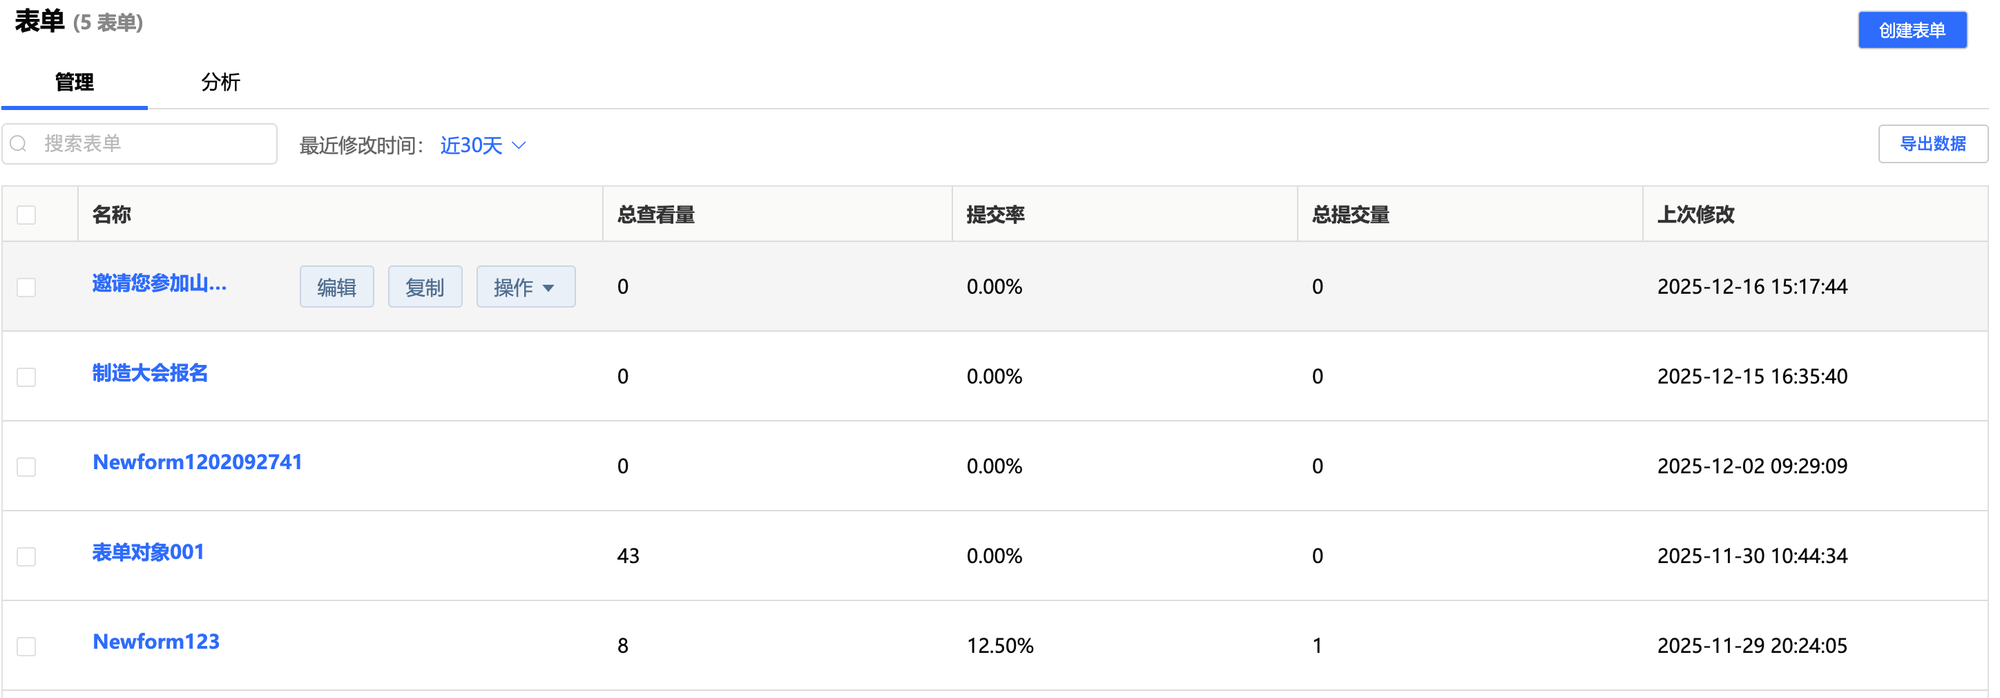
Task: Check the 制造大会报名 row checkbox
Action: point(27,377)
